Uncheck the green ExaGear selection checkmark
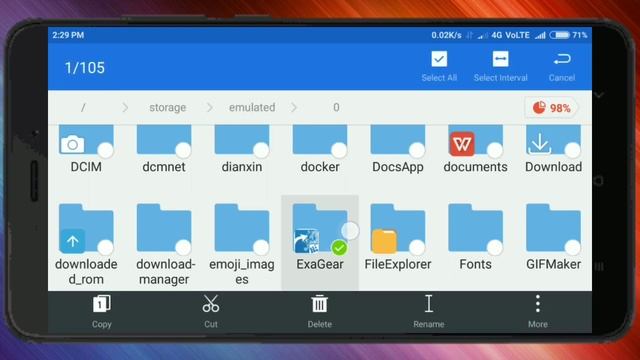 point(339,248)
